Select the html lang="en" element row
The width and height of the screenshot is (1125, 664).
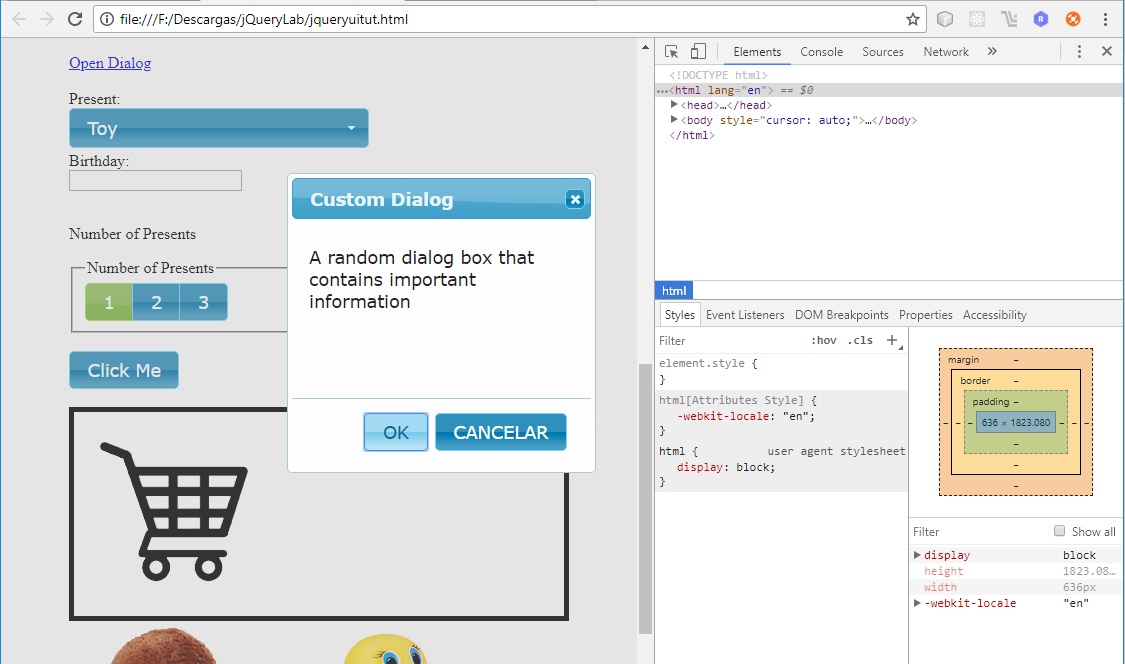[x=890, y=90]
